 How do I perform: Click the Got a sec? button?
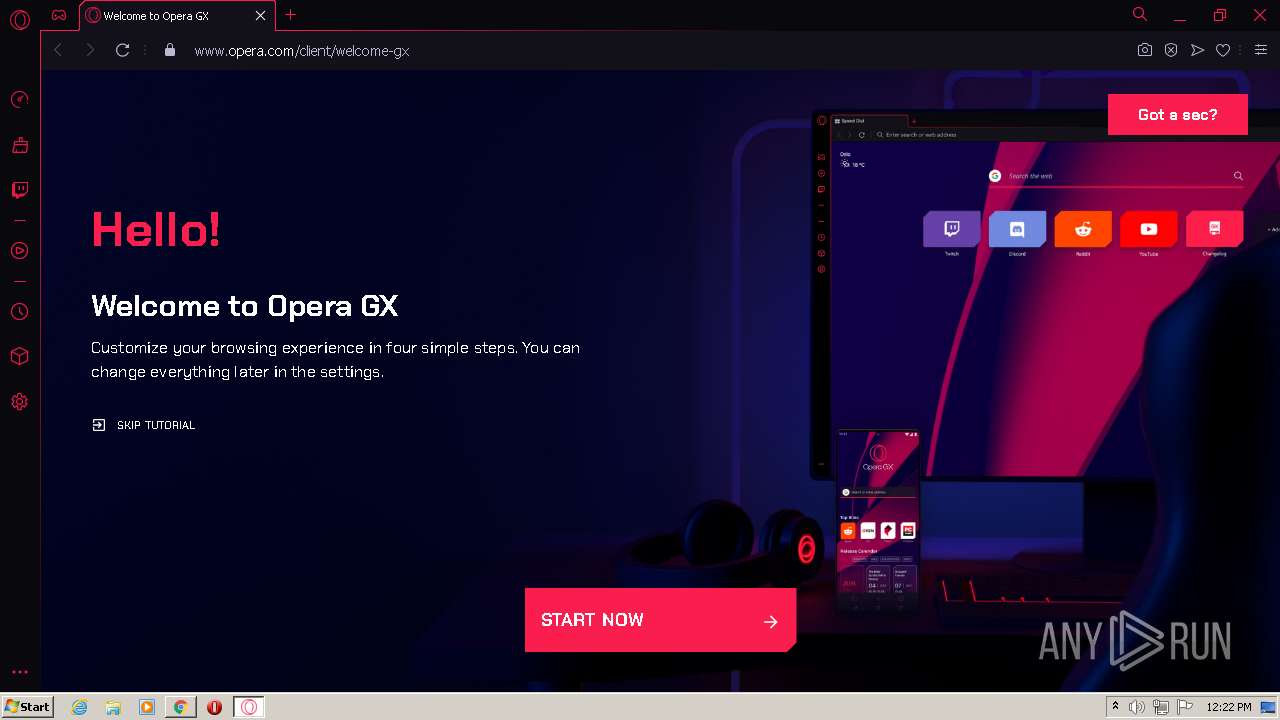pos(1177,114)
